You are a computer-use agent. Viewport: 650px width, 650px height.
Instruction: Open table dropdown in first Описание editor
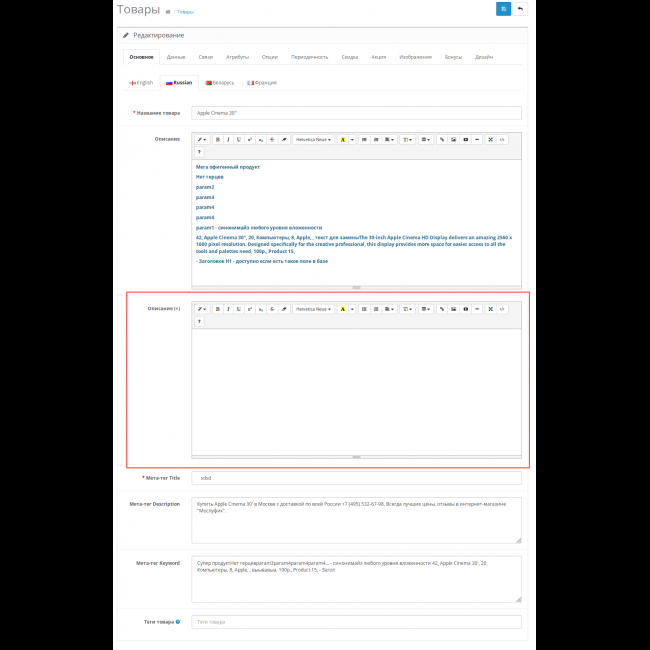[x=425, y=140]
